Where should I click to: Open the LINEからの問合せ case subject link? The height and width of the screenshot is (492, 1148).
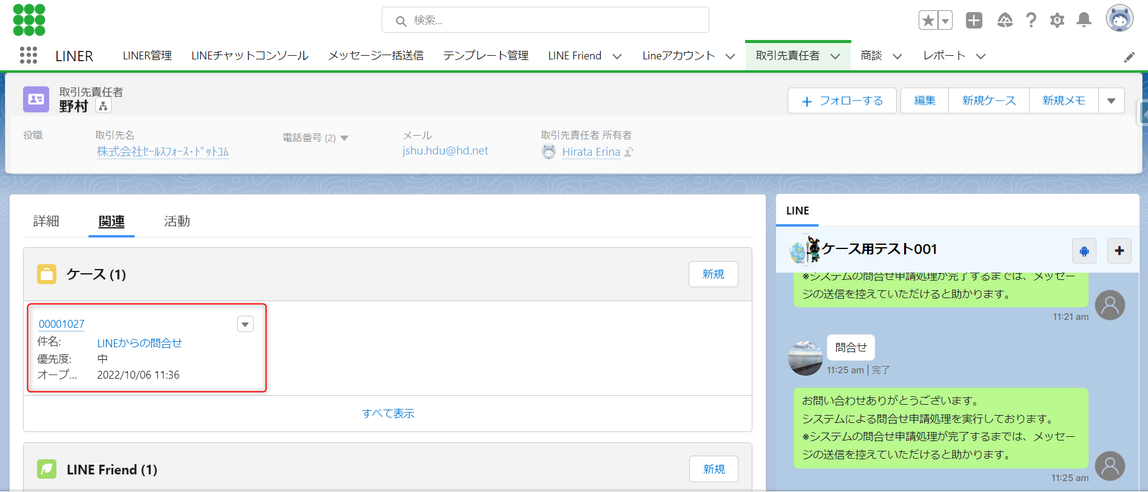coord(140,342)
